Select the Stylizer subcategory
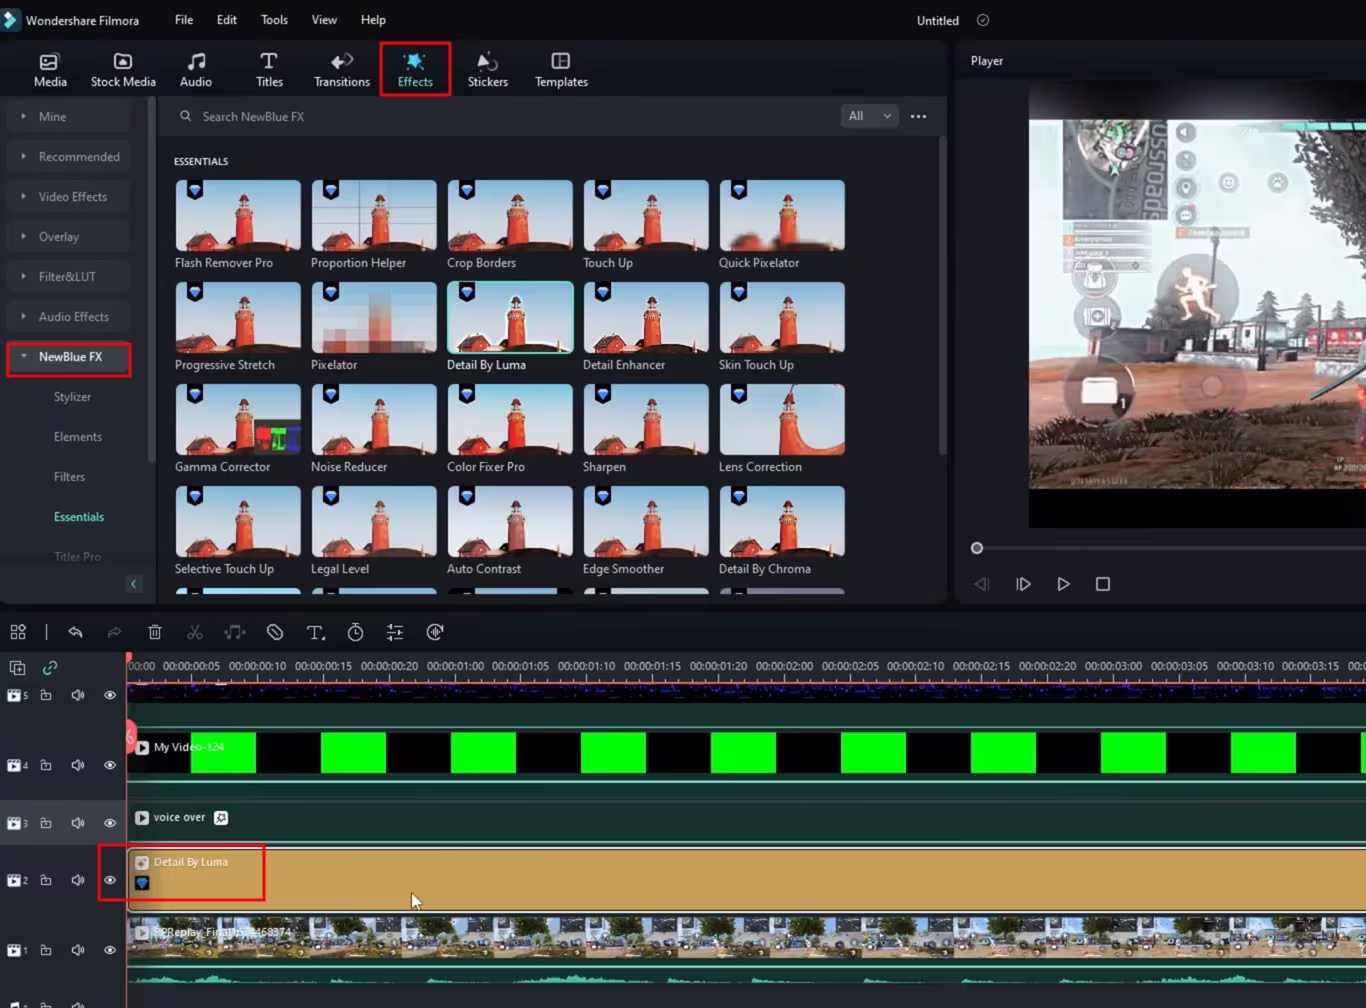 [72, 397]
